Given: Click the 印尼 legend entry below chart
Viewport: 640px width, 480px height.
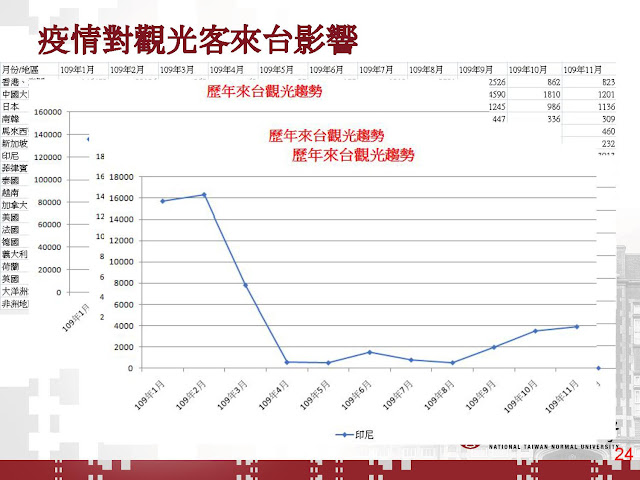Looking at the screenshot, I should point(354,435).
